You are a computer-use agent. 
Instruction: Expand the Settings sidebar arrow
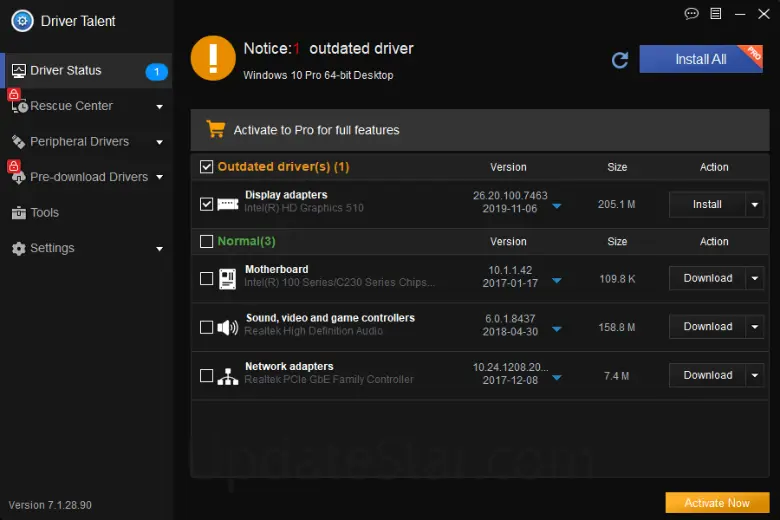coord(159,249)
